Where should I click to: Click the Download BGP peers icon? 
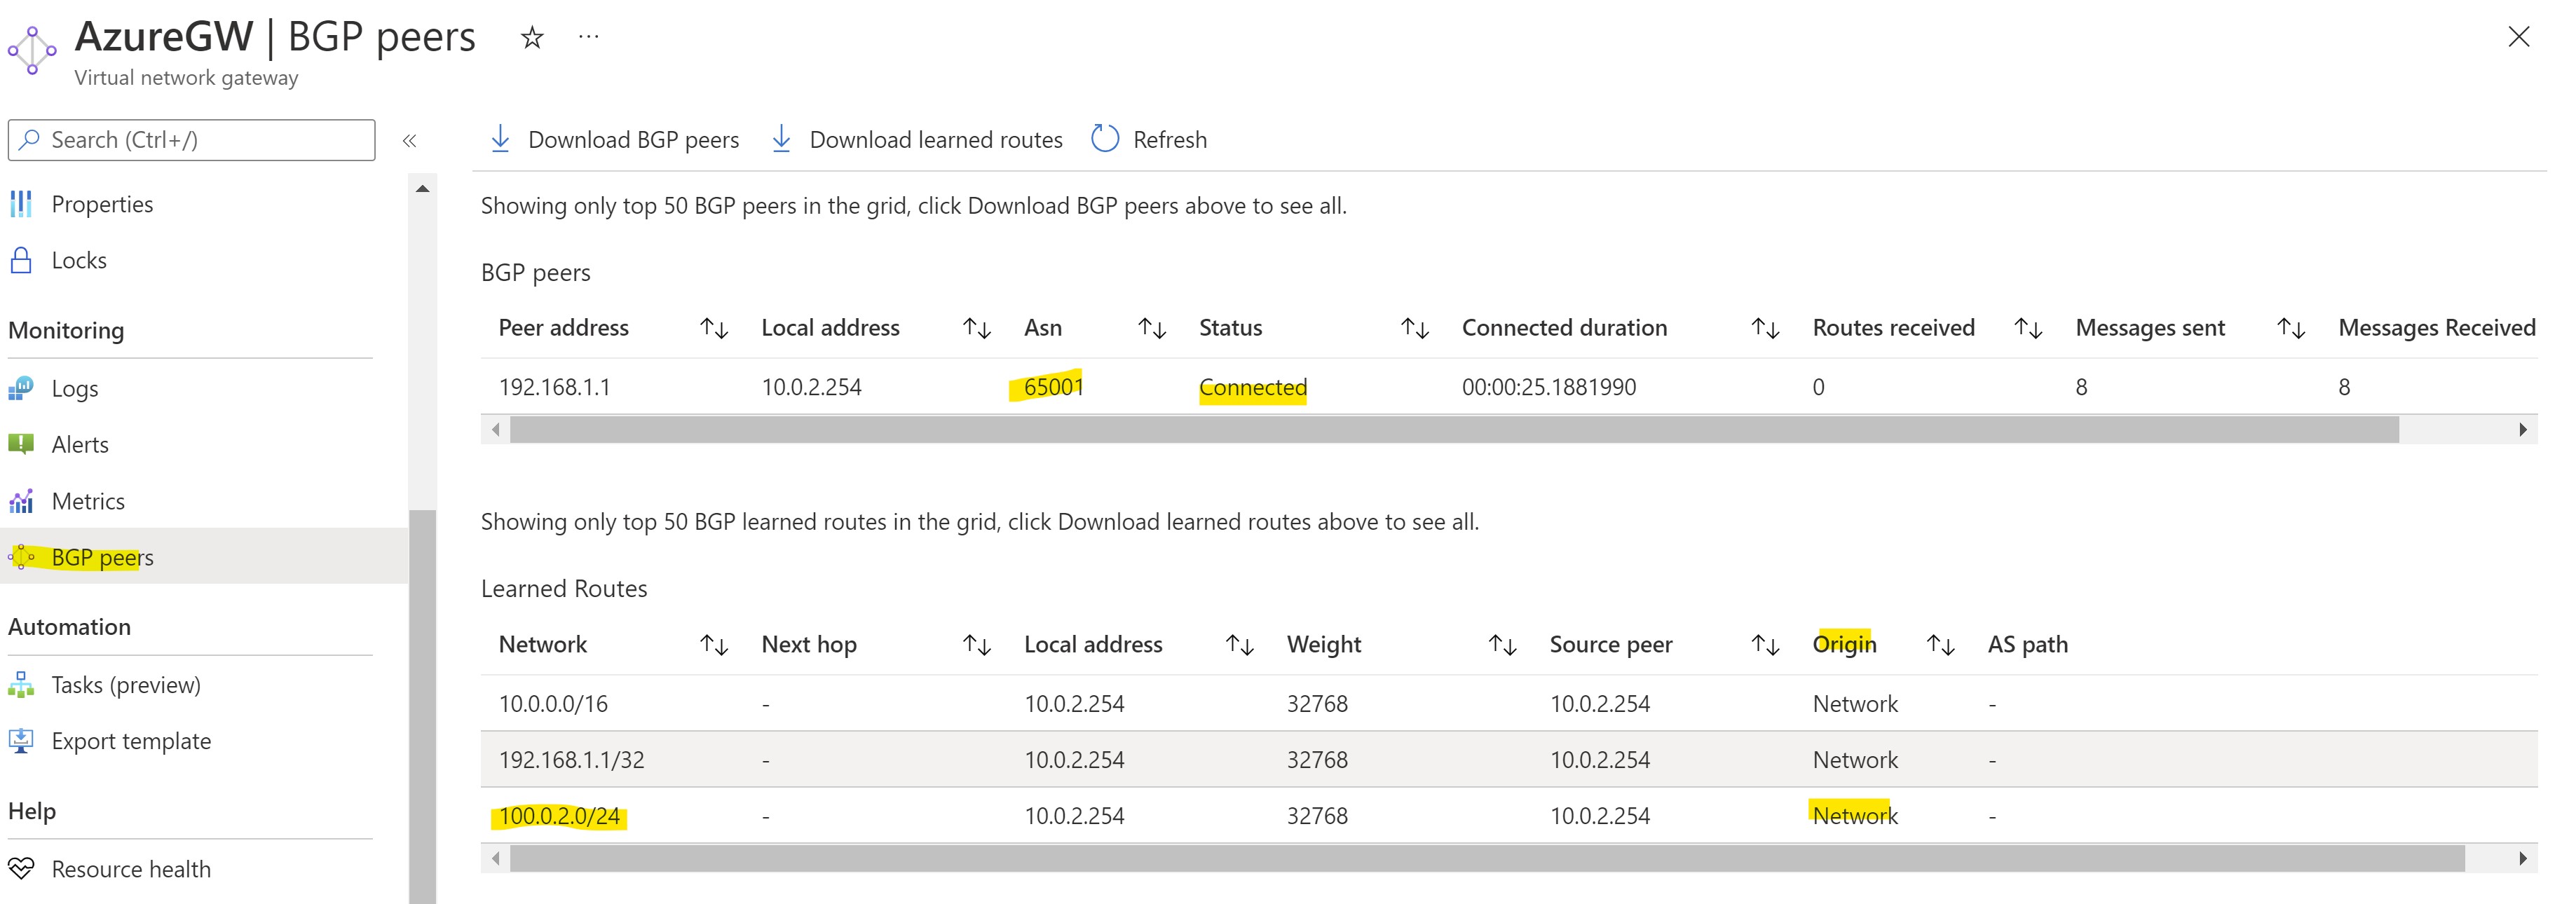click(500, 139)
